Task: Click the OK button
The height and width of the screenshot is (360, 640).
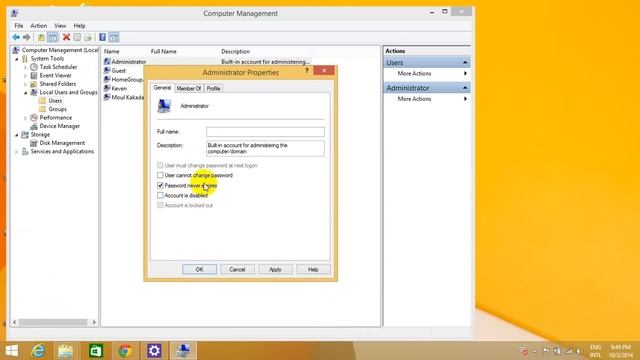Action: (199, 269)
